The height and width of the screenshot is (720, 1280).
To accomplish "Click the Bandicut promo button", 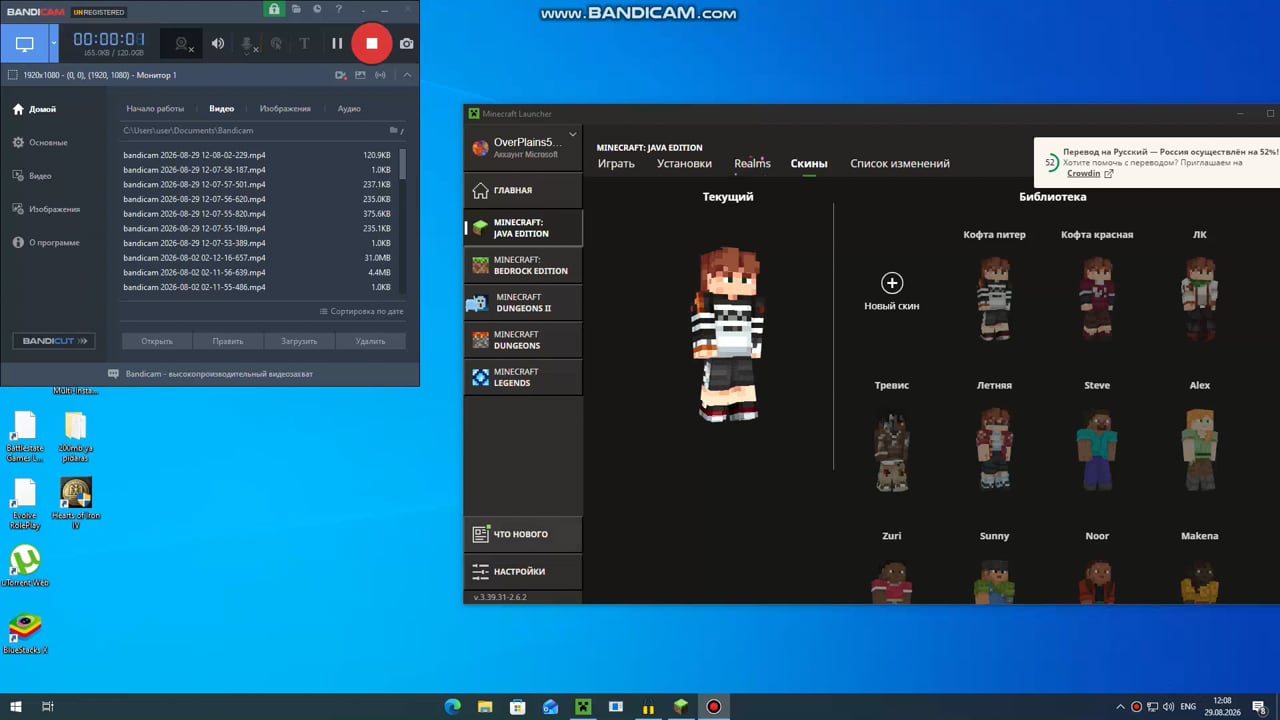I will click(x=53, y=341).
